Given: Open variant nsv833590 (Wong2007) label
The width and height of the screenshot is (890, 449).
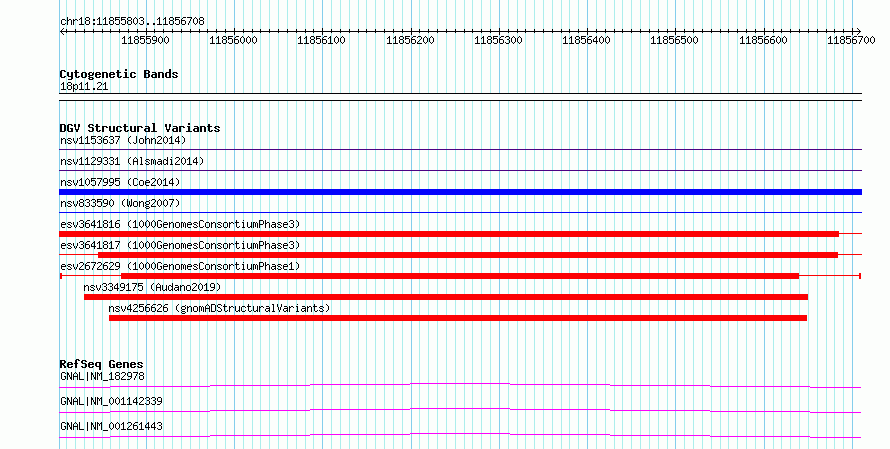Looking at the screenshot, I should [x=120, y=203].
